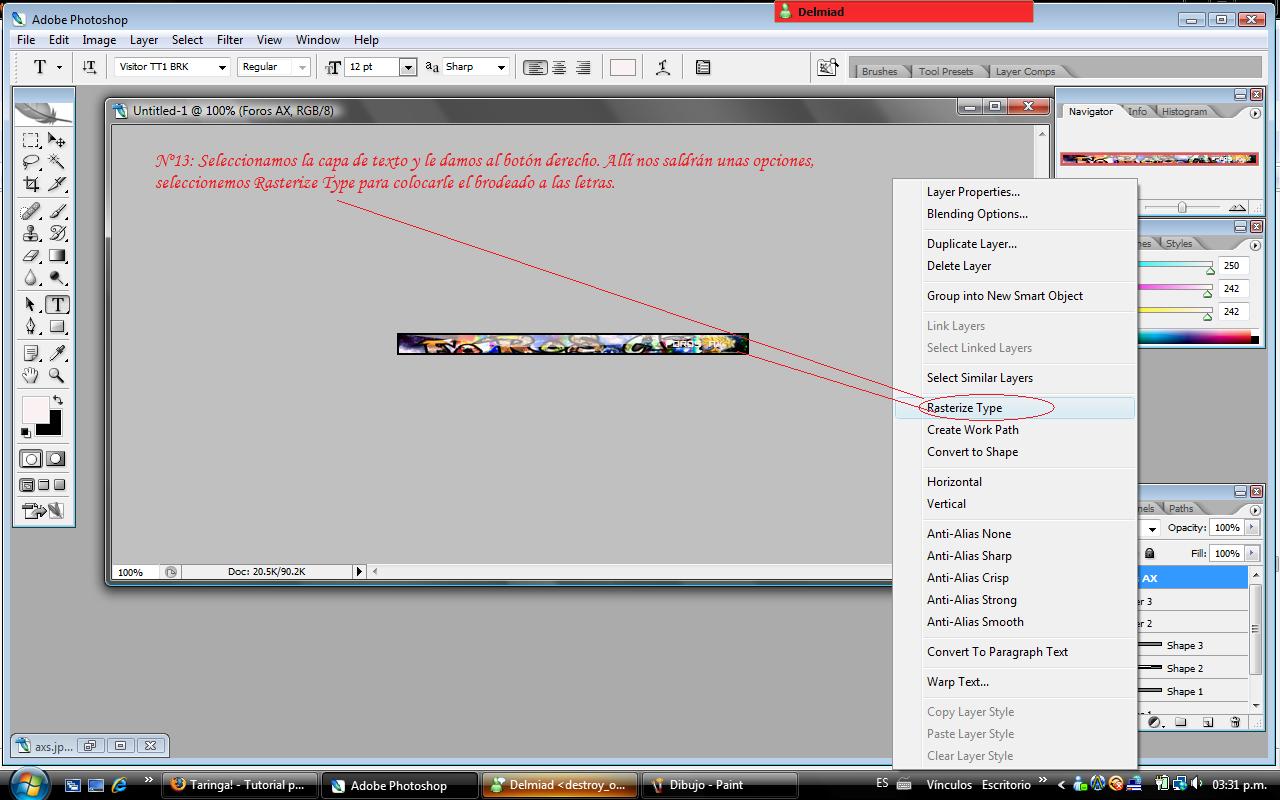Select the Zoom tool
The image size is (1280, 800).
coord(57,375)
